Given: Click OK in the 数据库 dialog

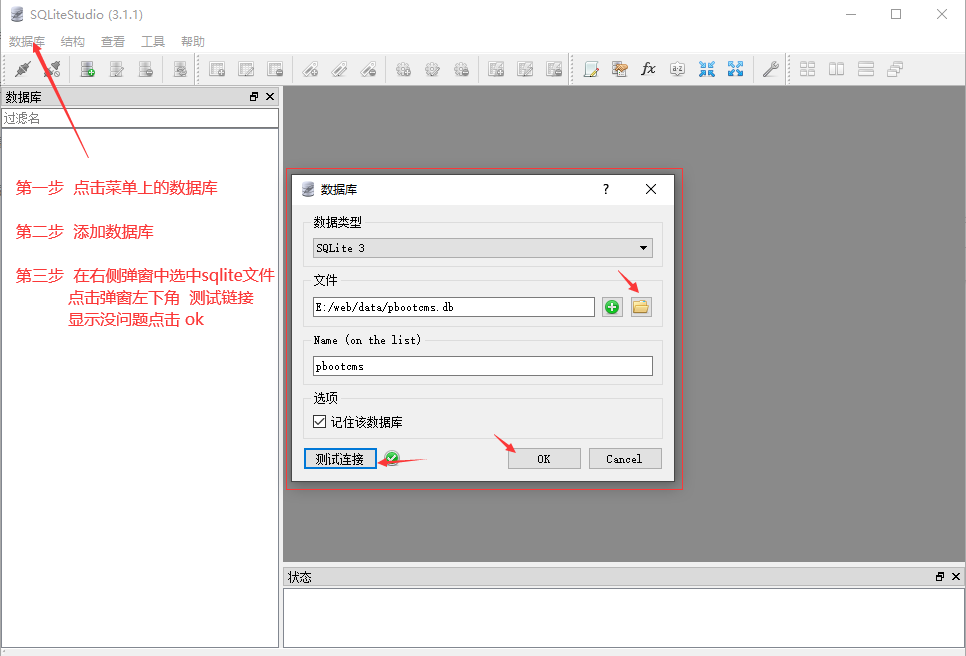Looking at the screenshot, I should coord(544,459).
